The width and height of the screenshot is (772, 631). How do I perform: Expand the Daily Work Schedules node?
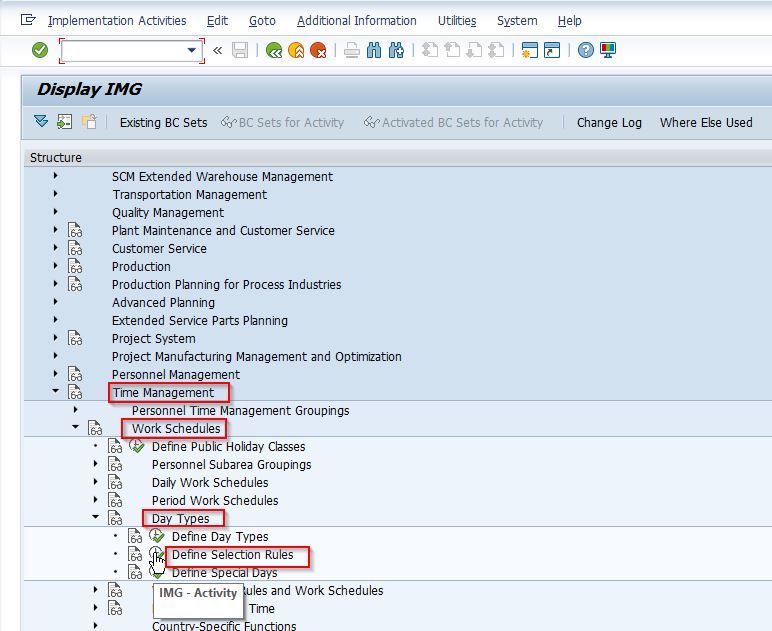(96, 481)
